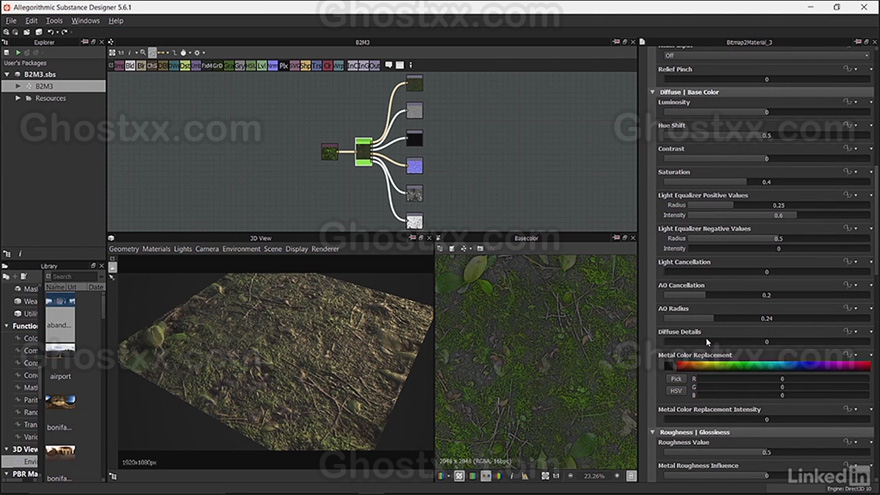Select the Blur (Blr) node shortcut
The width and height of the screenshot is (880, 495).
[x=141, y=66]
